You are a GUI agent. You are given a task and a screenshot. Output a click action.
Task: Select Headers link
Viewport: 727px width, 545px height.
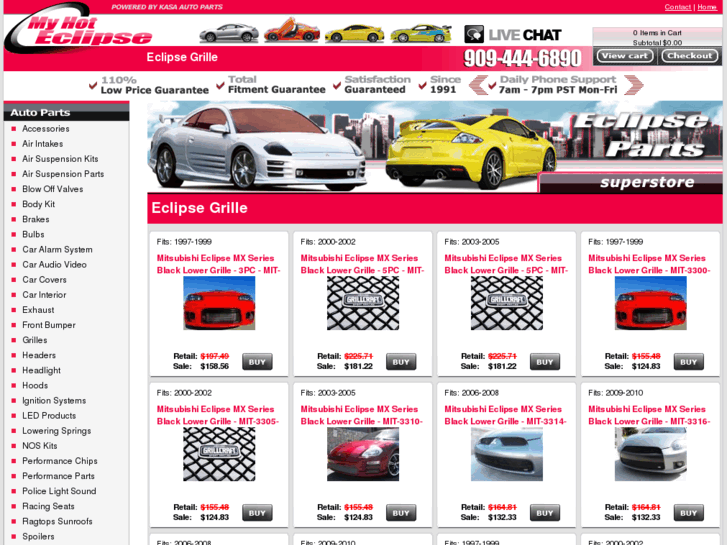39,355
